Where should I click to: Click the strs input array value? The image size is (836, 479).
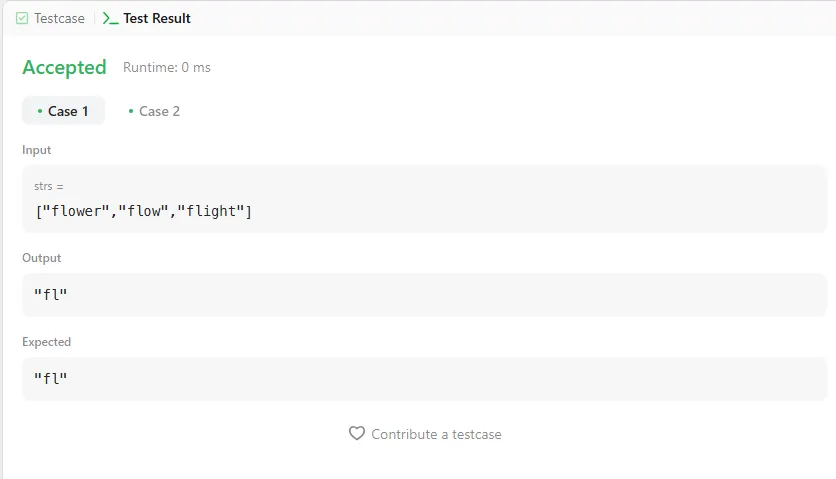[143, 211]
